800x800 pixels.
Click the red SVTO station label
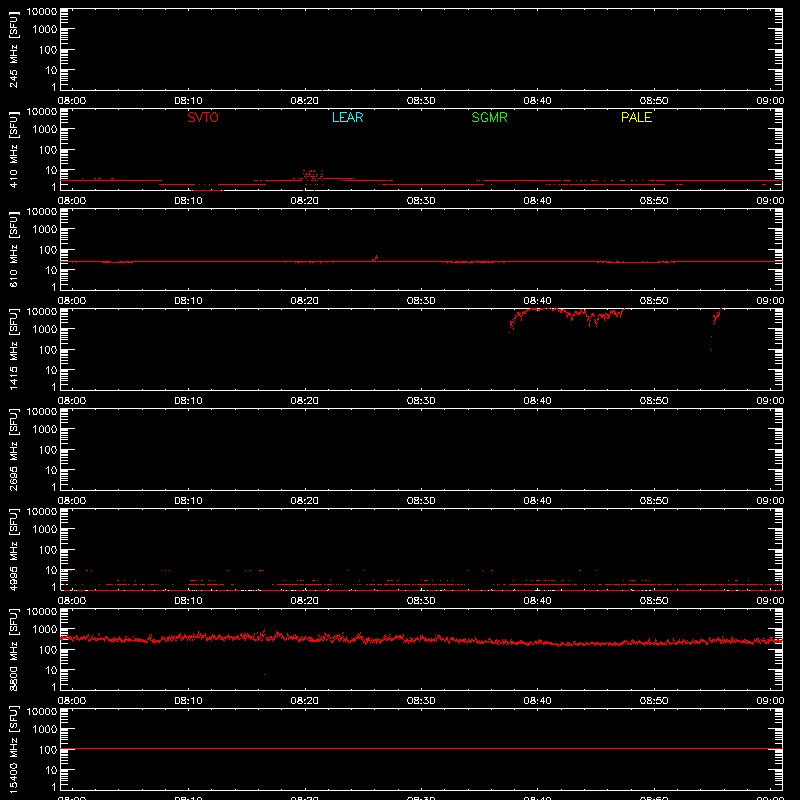pos(203,117)
